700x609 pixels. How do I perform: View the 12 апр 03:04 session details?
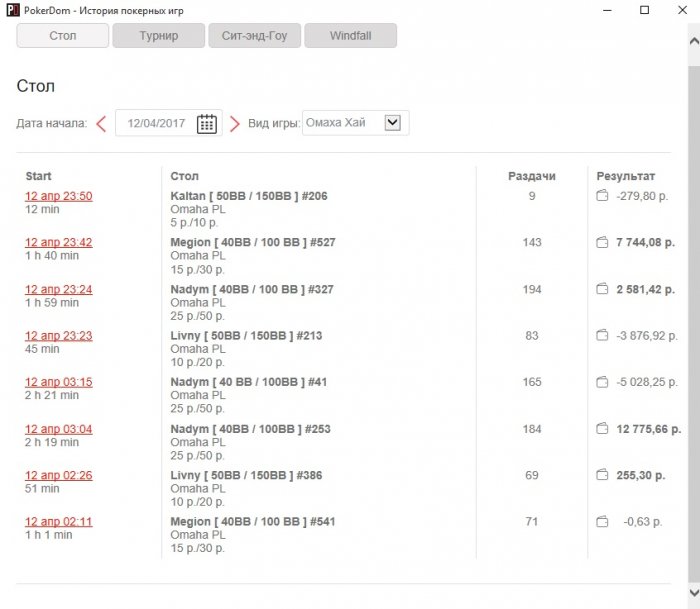pos(59,429)
